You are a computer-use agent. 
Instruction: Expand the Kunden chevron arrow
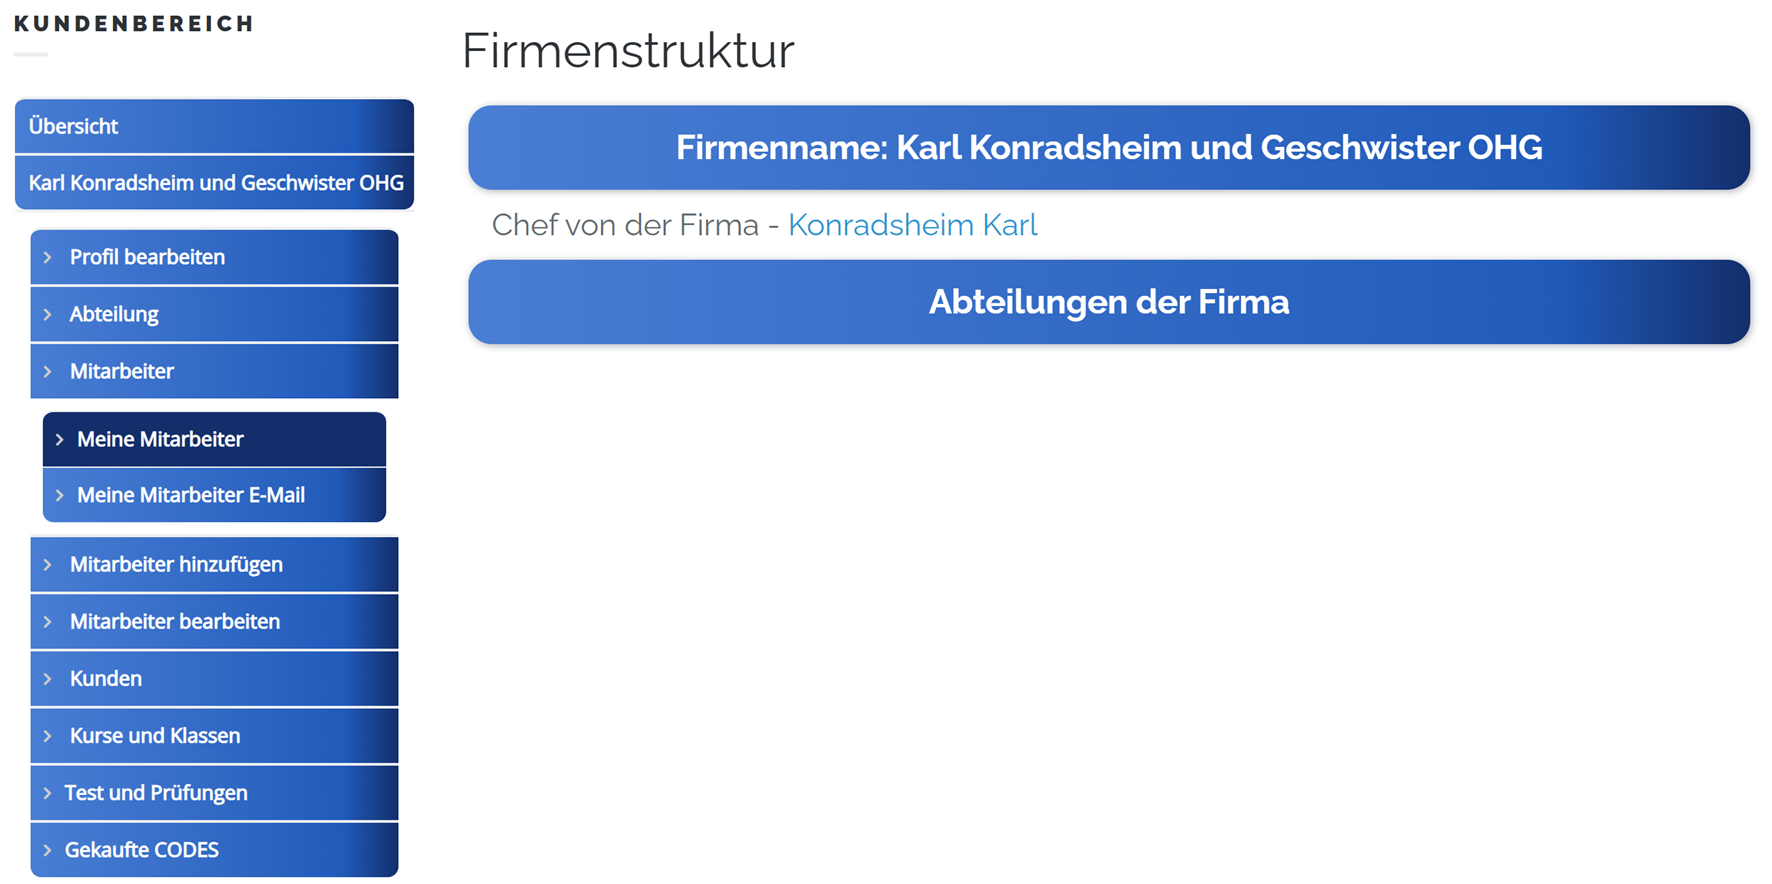coord(48,679)
